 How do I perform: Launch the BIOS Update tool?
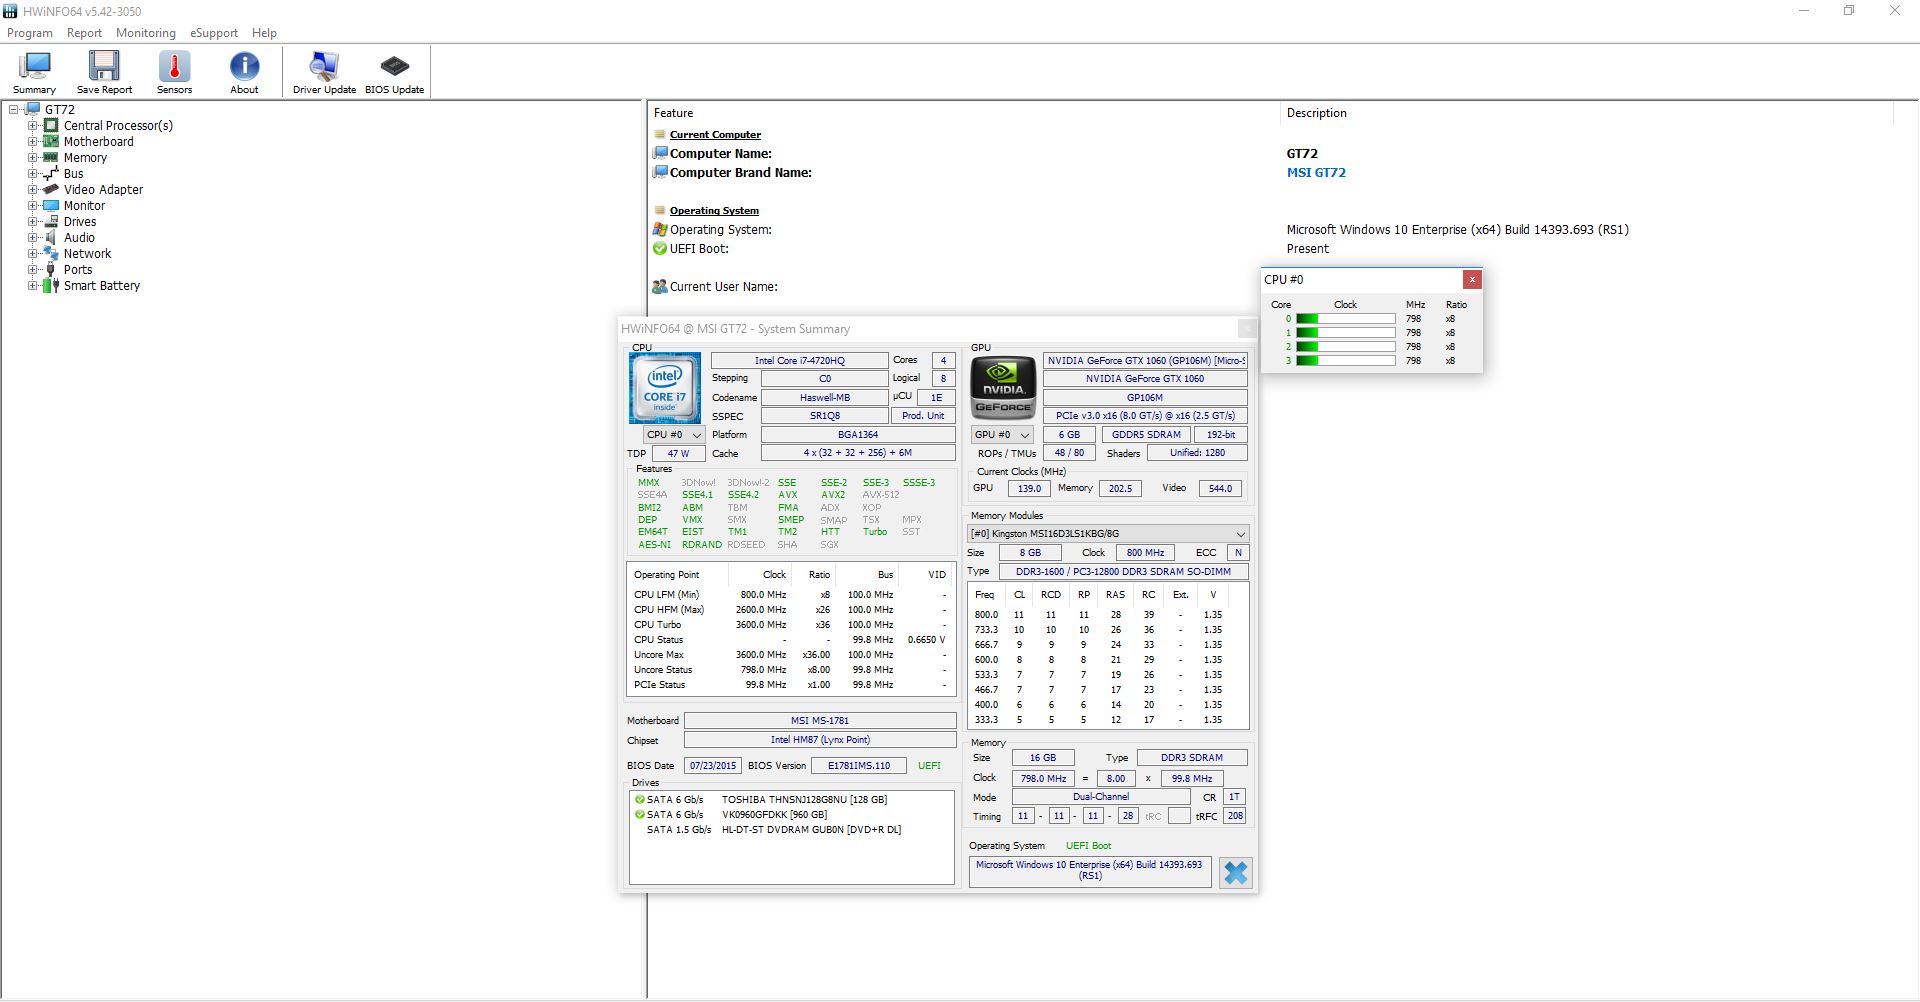click(395, 66)
